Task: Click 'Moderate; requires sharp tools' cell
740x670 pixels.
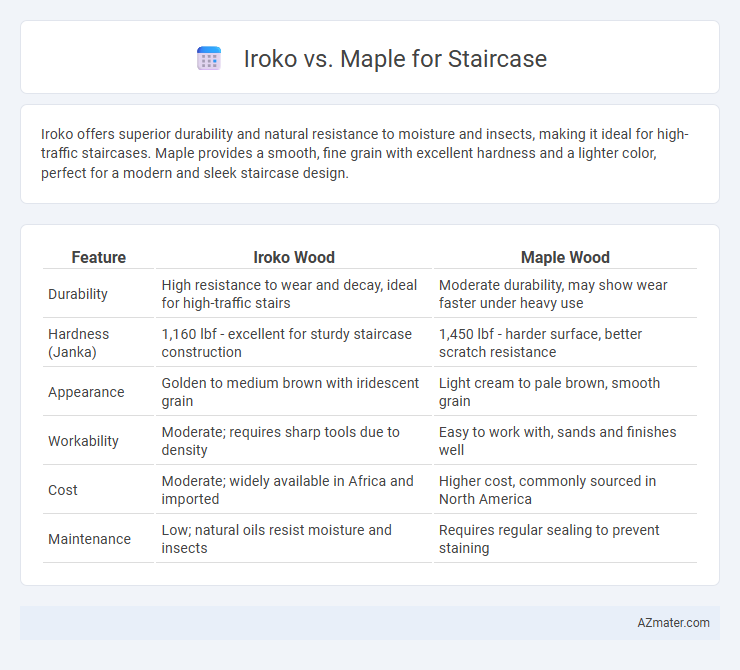Action: pos(294,441)
